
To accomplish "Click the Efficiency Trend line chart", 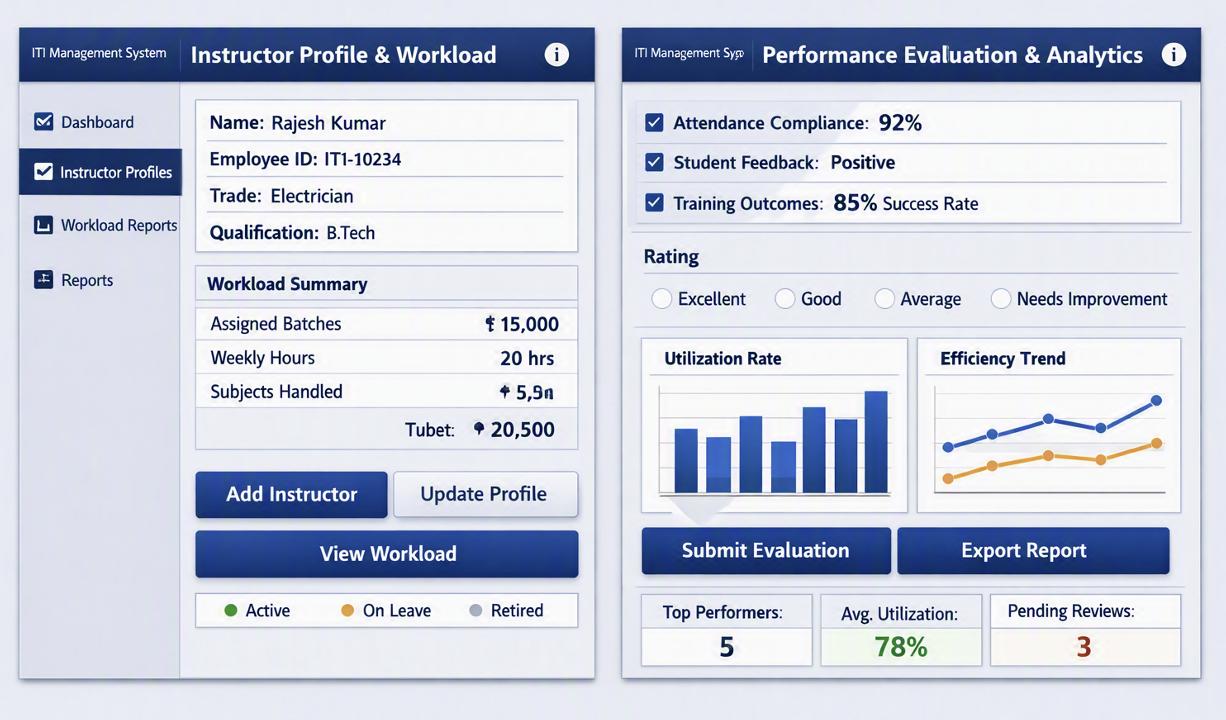I will pos(1050,441).
